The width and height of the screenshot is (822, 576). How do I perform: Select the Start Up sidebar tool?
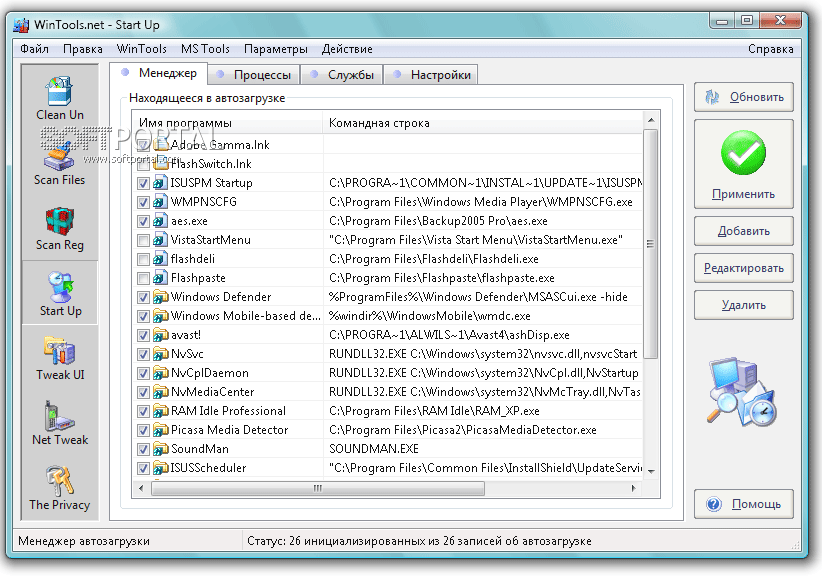[60, 294]
